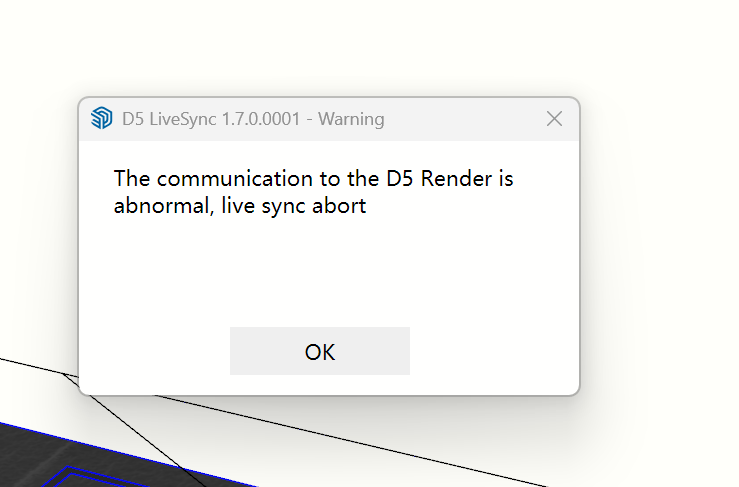This screenshot has height=487, width=739.
Task: Click the "abnormal, live sync abort" line
Action: pyautogui.click(x=240, y=207)
